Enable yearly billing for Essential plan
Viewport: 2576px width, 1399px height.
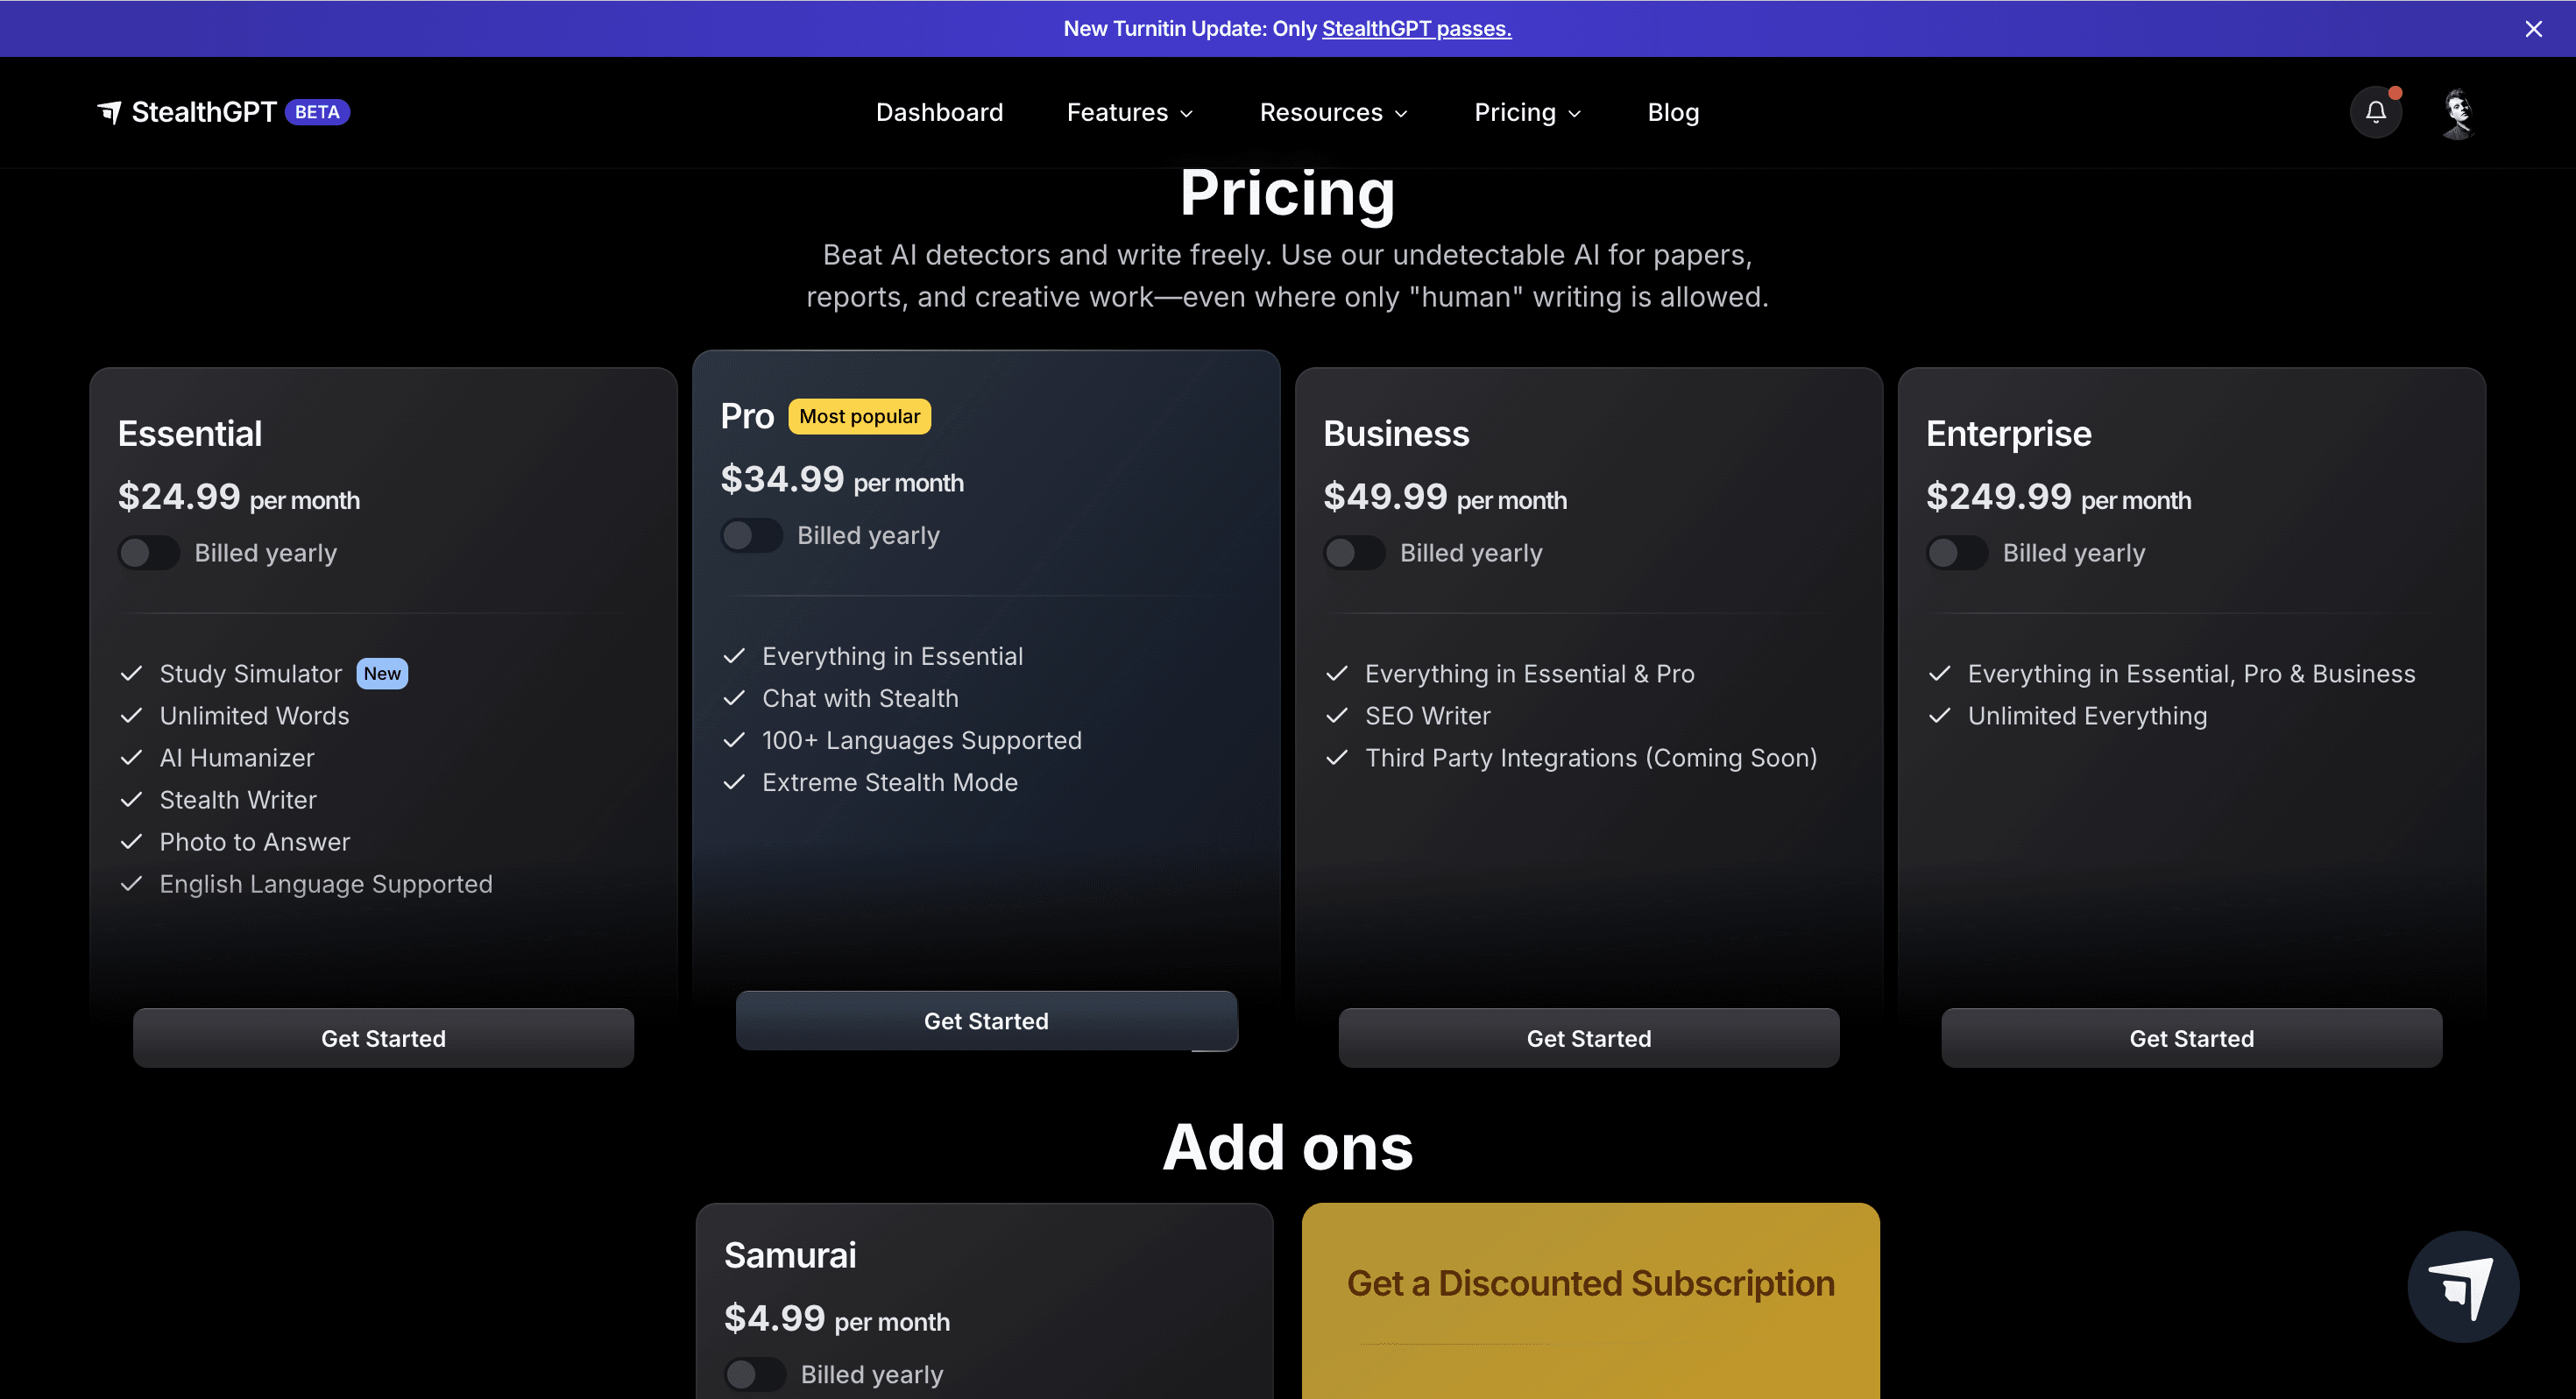(x=149, y=553)
